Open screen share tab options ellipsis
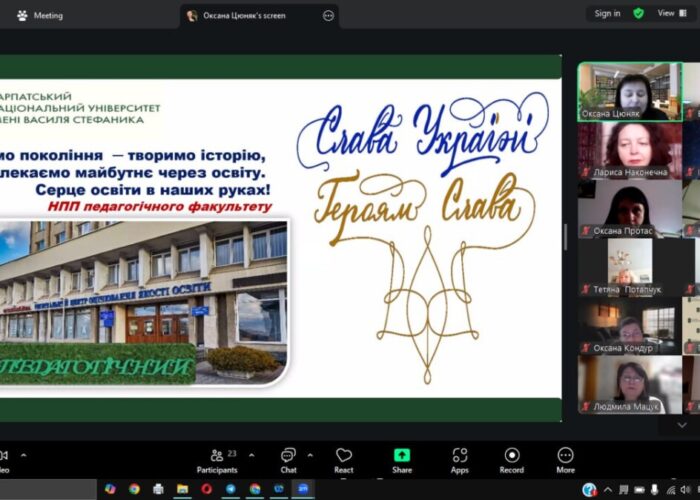The height and width of the screenshot is (500, 700). pos(328,16)
